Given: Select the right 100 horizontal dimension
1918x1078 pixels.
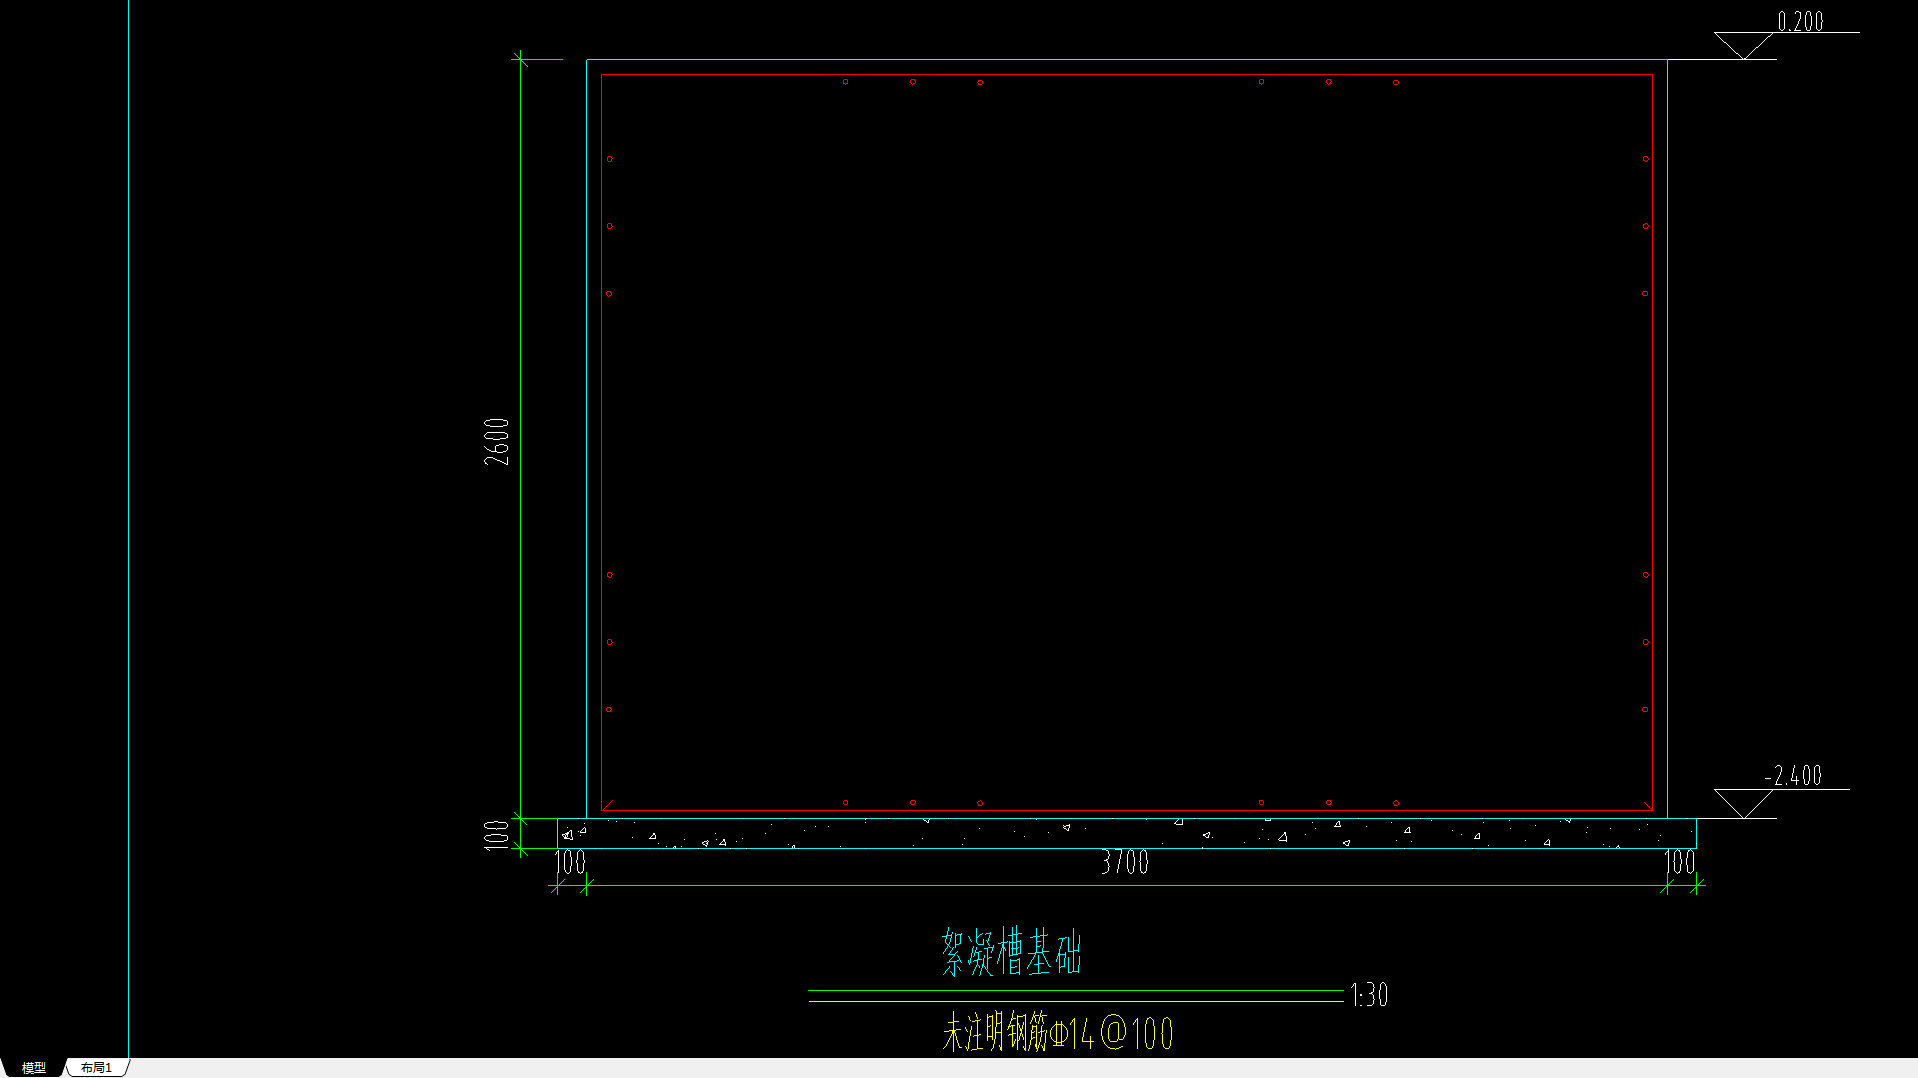Looking at the screenshot, I should 1680,862.
